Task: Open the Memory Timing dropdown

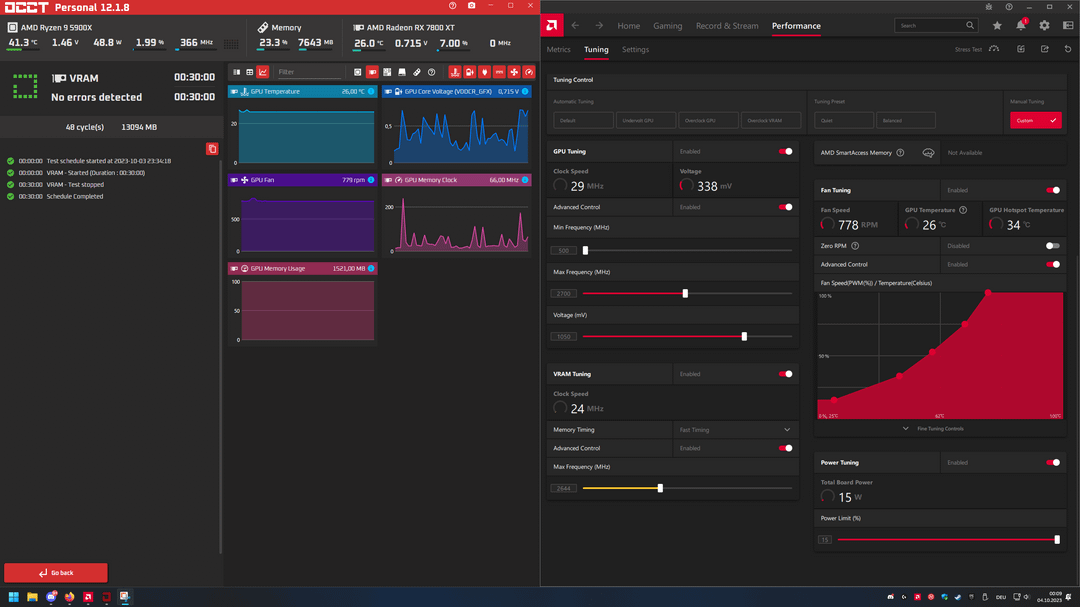Action: click(x=735, y=430)
